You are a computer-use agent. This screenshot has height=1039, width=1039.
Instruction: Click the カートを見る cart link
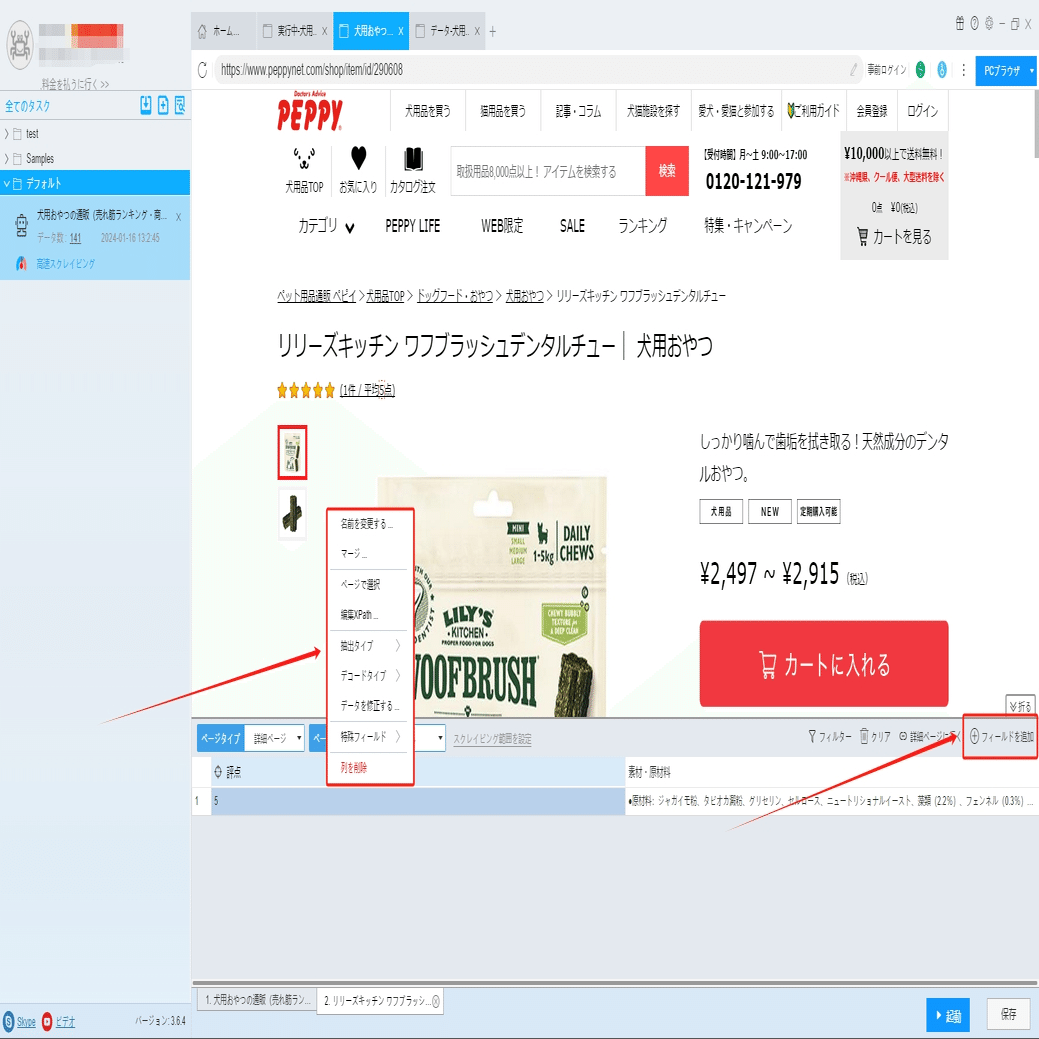894,237
